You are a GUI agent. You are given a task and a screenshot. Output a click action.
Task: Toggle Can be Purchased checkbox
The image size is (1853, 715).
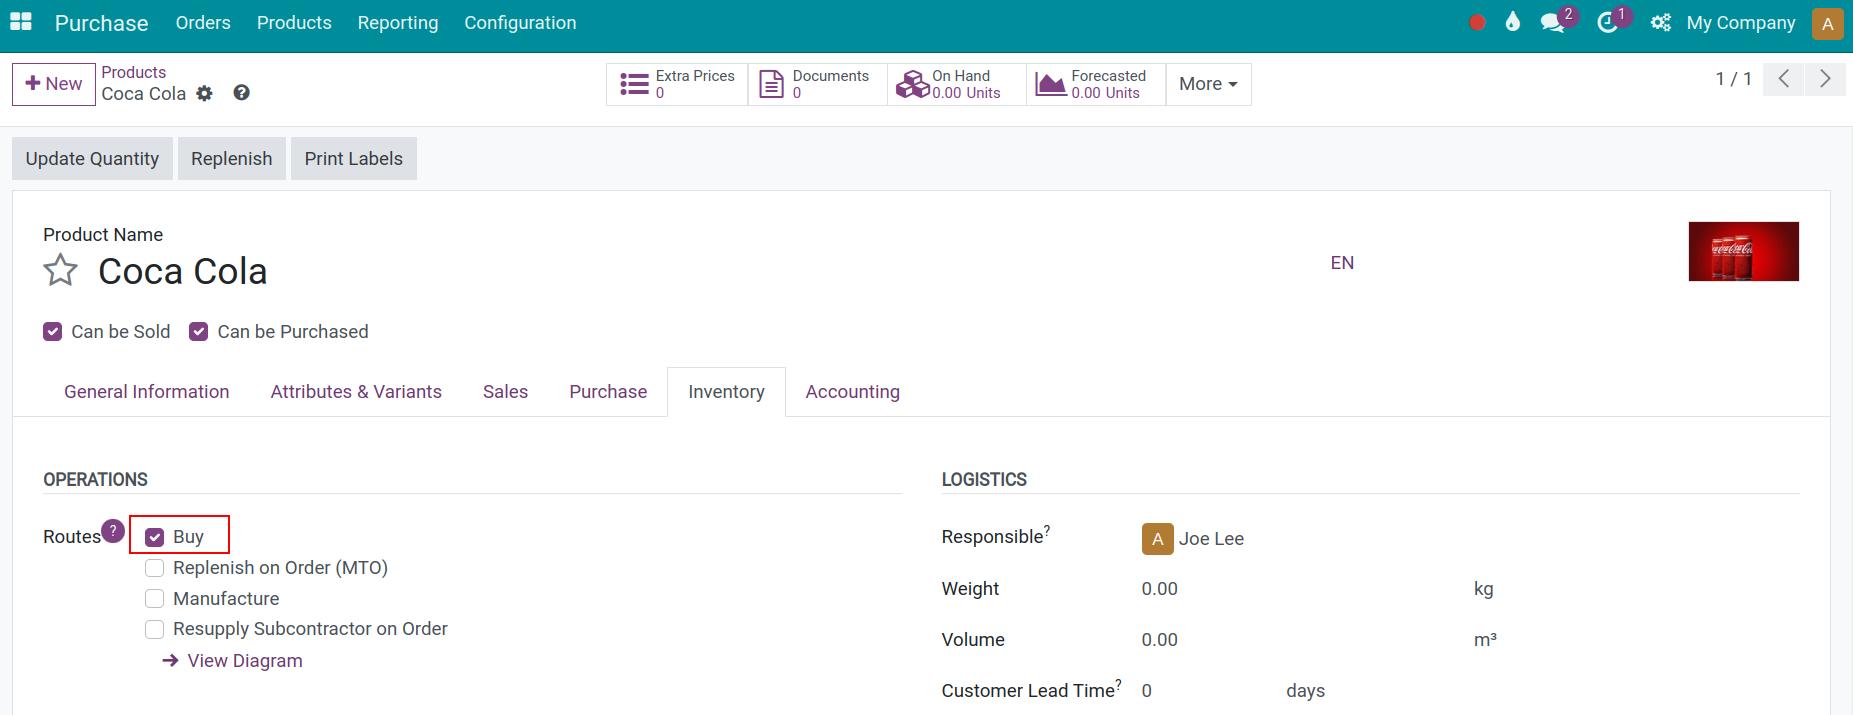199,332
